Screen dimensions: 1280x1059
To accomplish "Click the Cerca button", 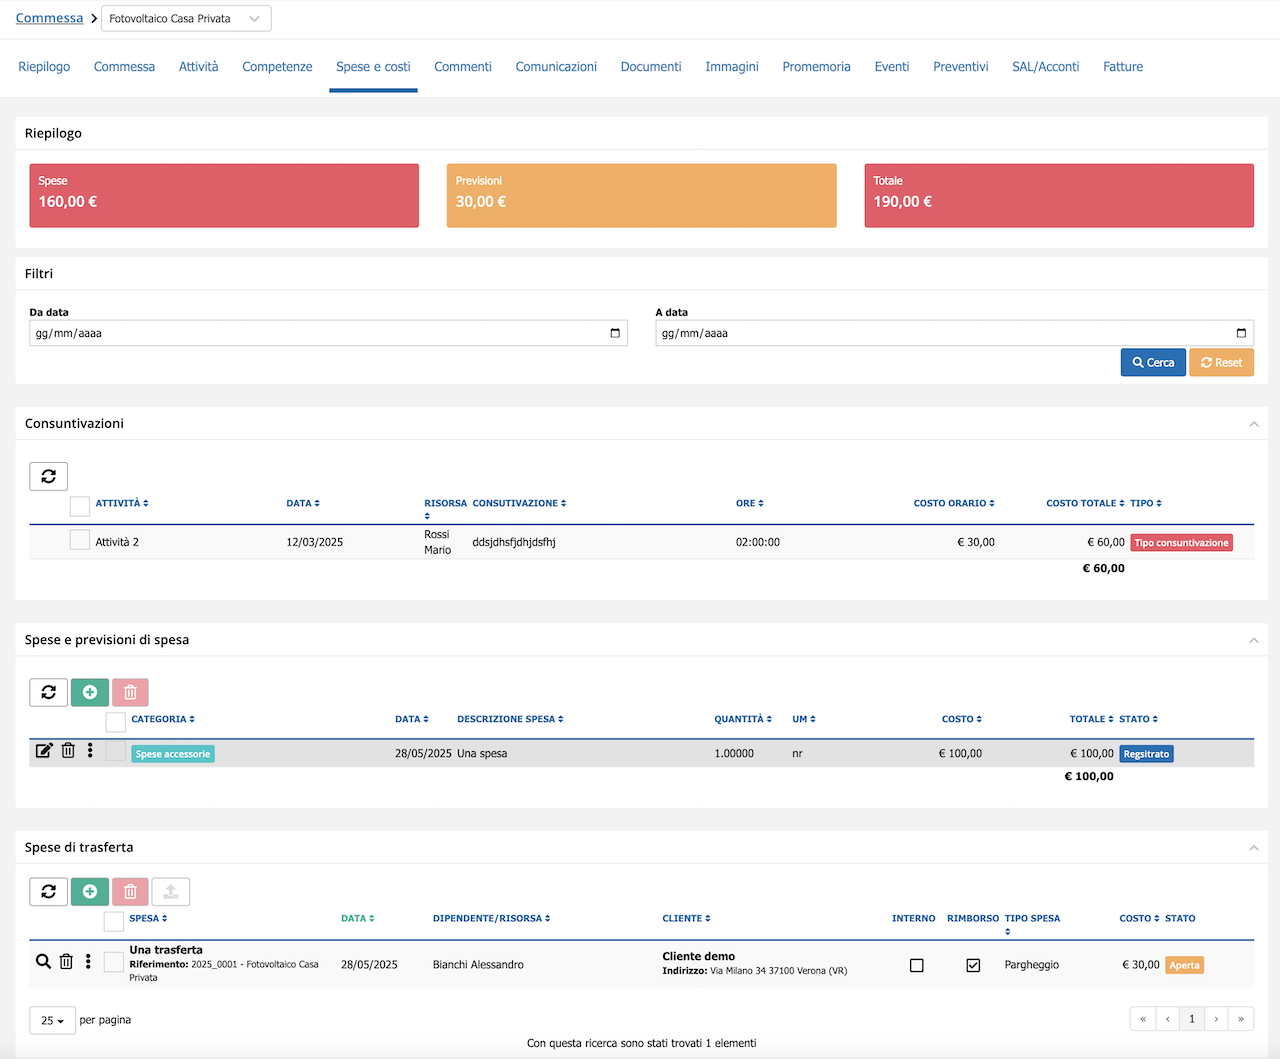I will [1153, 362].
